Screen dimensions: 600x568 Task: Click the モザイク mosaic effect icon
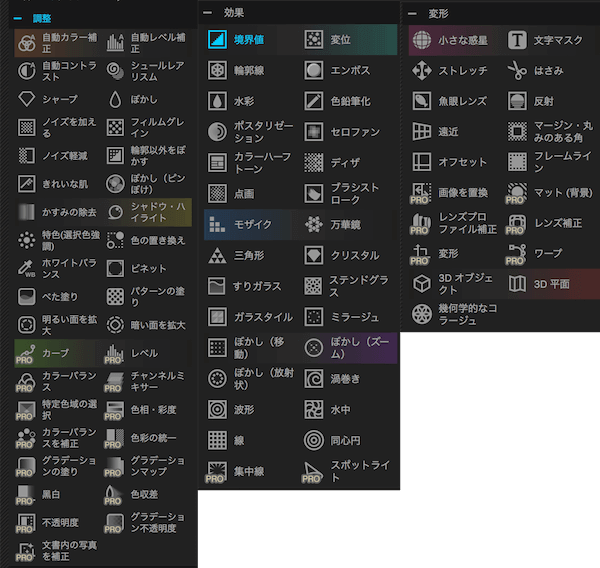coord(217,224)
